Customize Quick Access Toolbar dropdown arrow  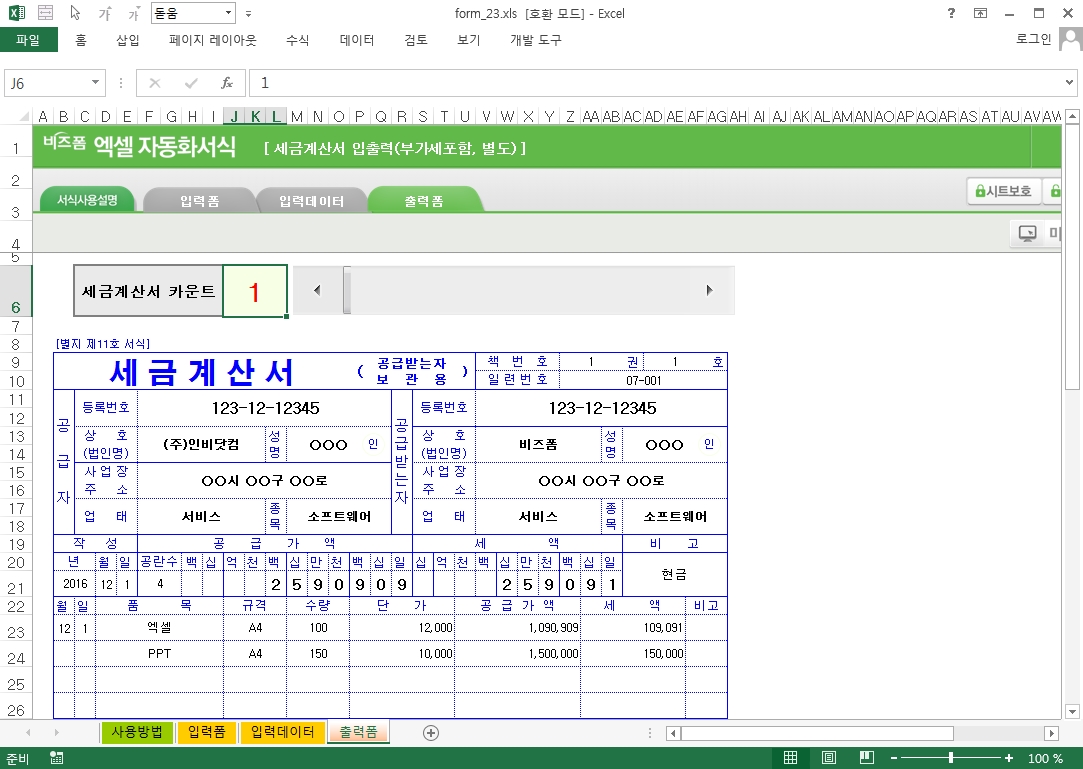(x=248, y=14)
